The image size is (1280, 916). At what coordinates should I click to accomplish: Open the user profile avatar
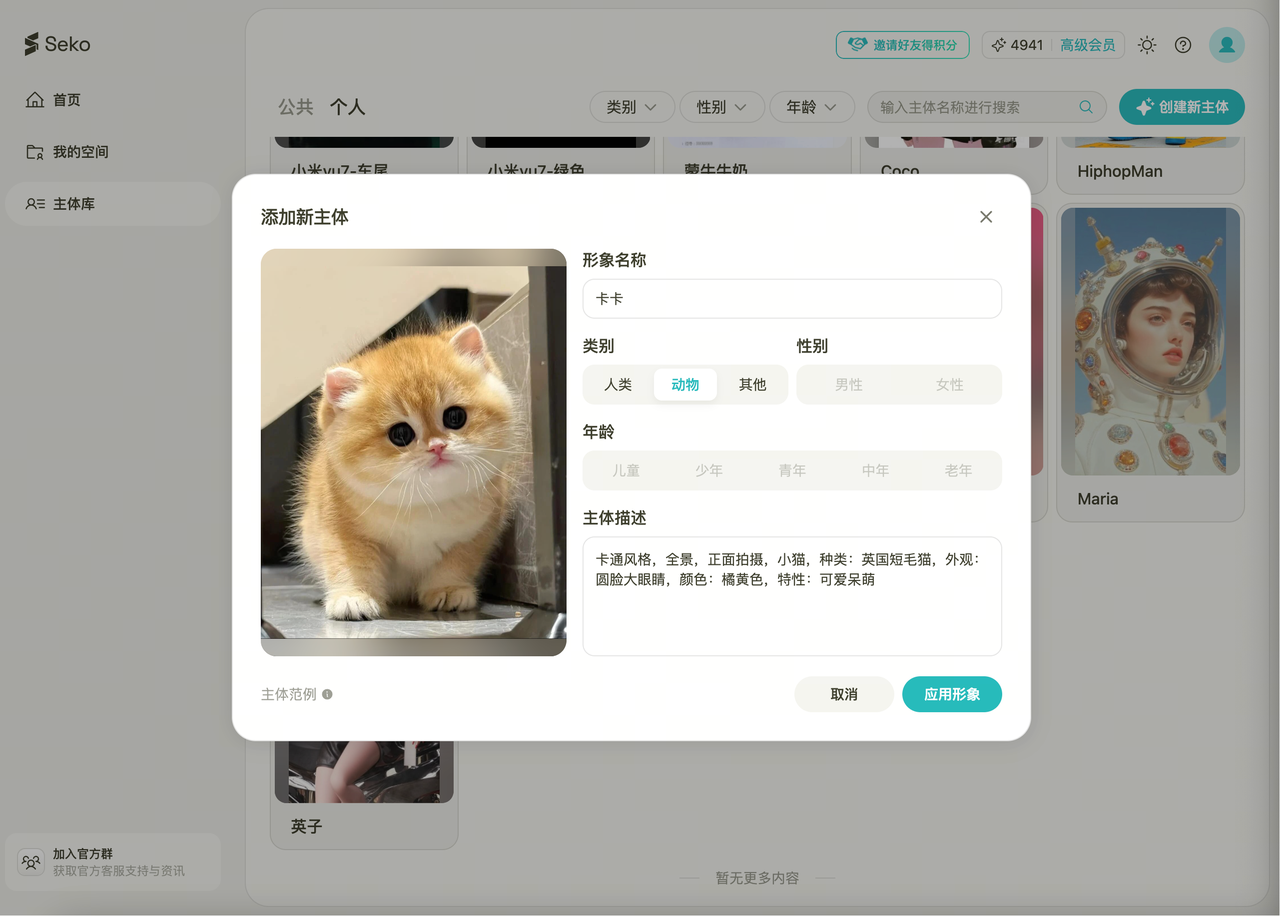point(1226,45)
